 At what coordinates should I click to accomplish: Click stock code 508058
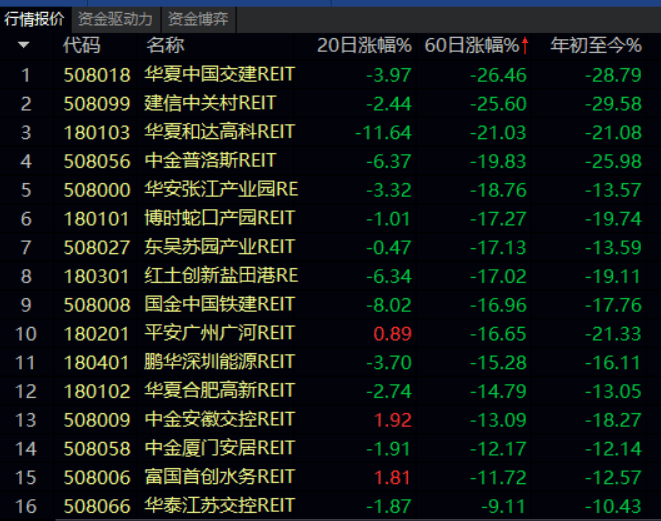click(97, 448)
